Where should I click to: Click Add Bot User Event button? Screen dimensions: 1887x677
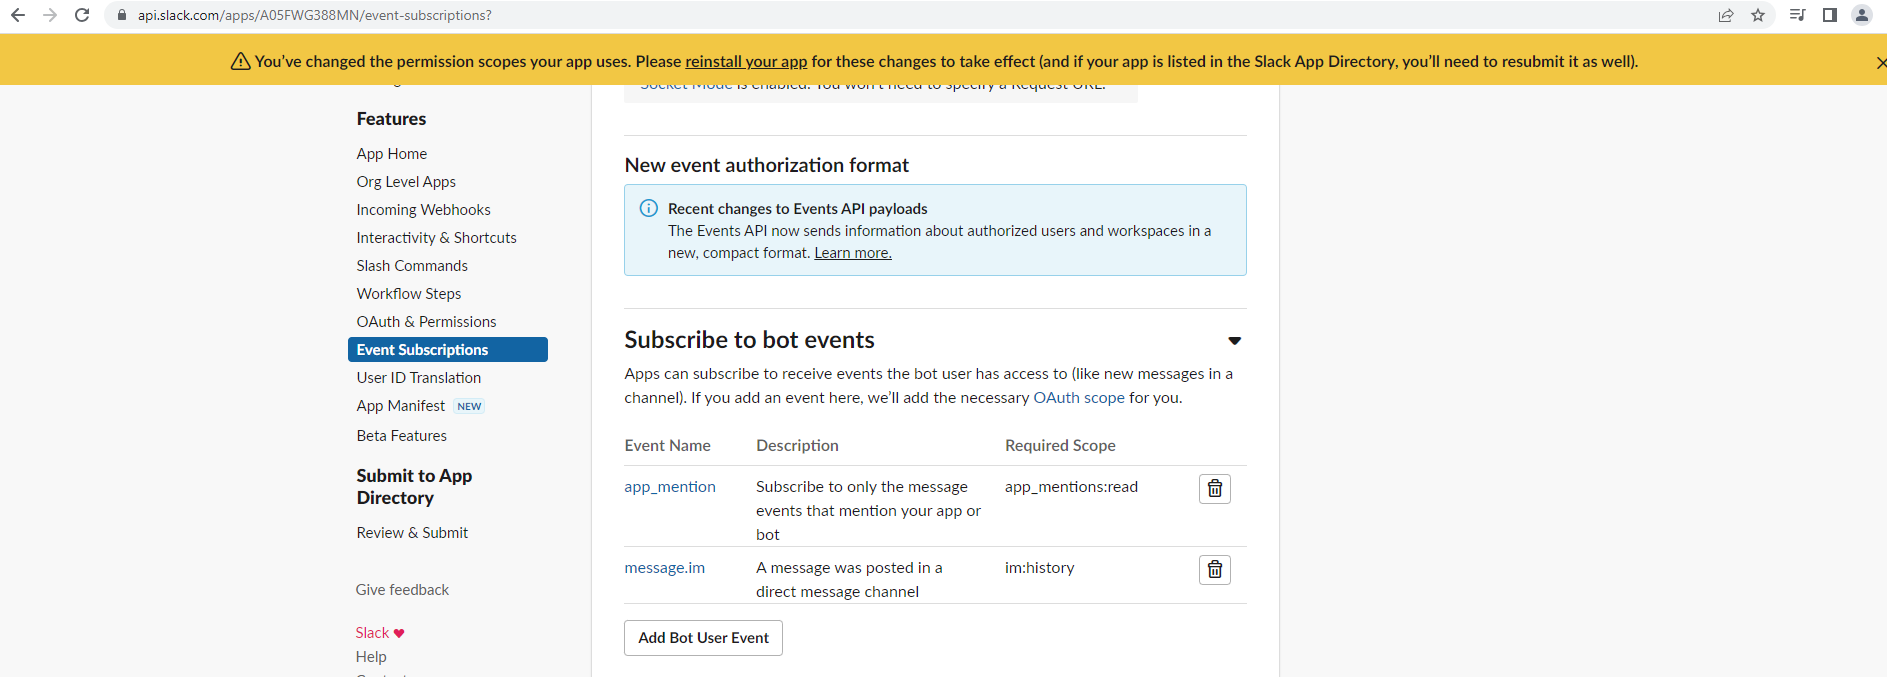703,638
